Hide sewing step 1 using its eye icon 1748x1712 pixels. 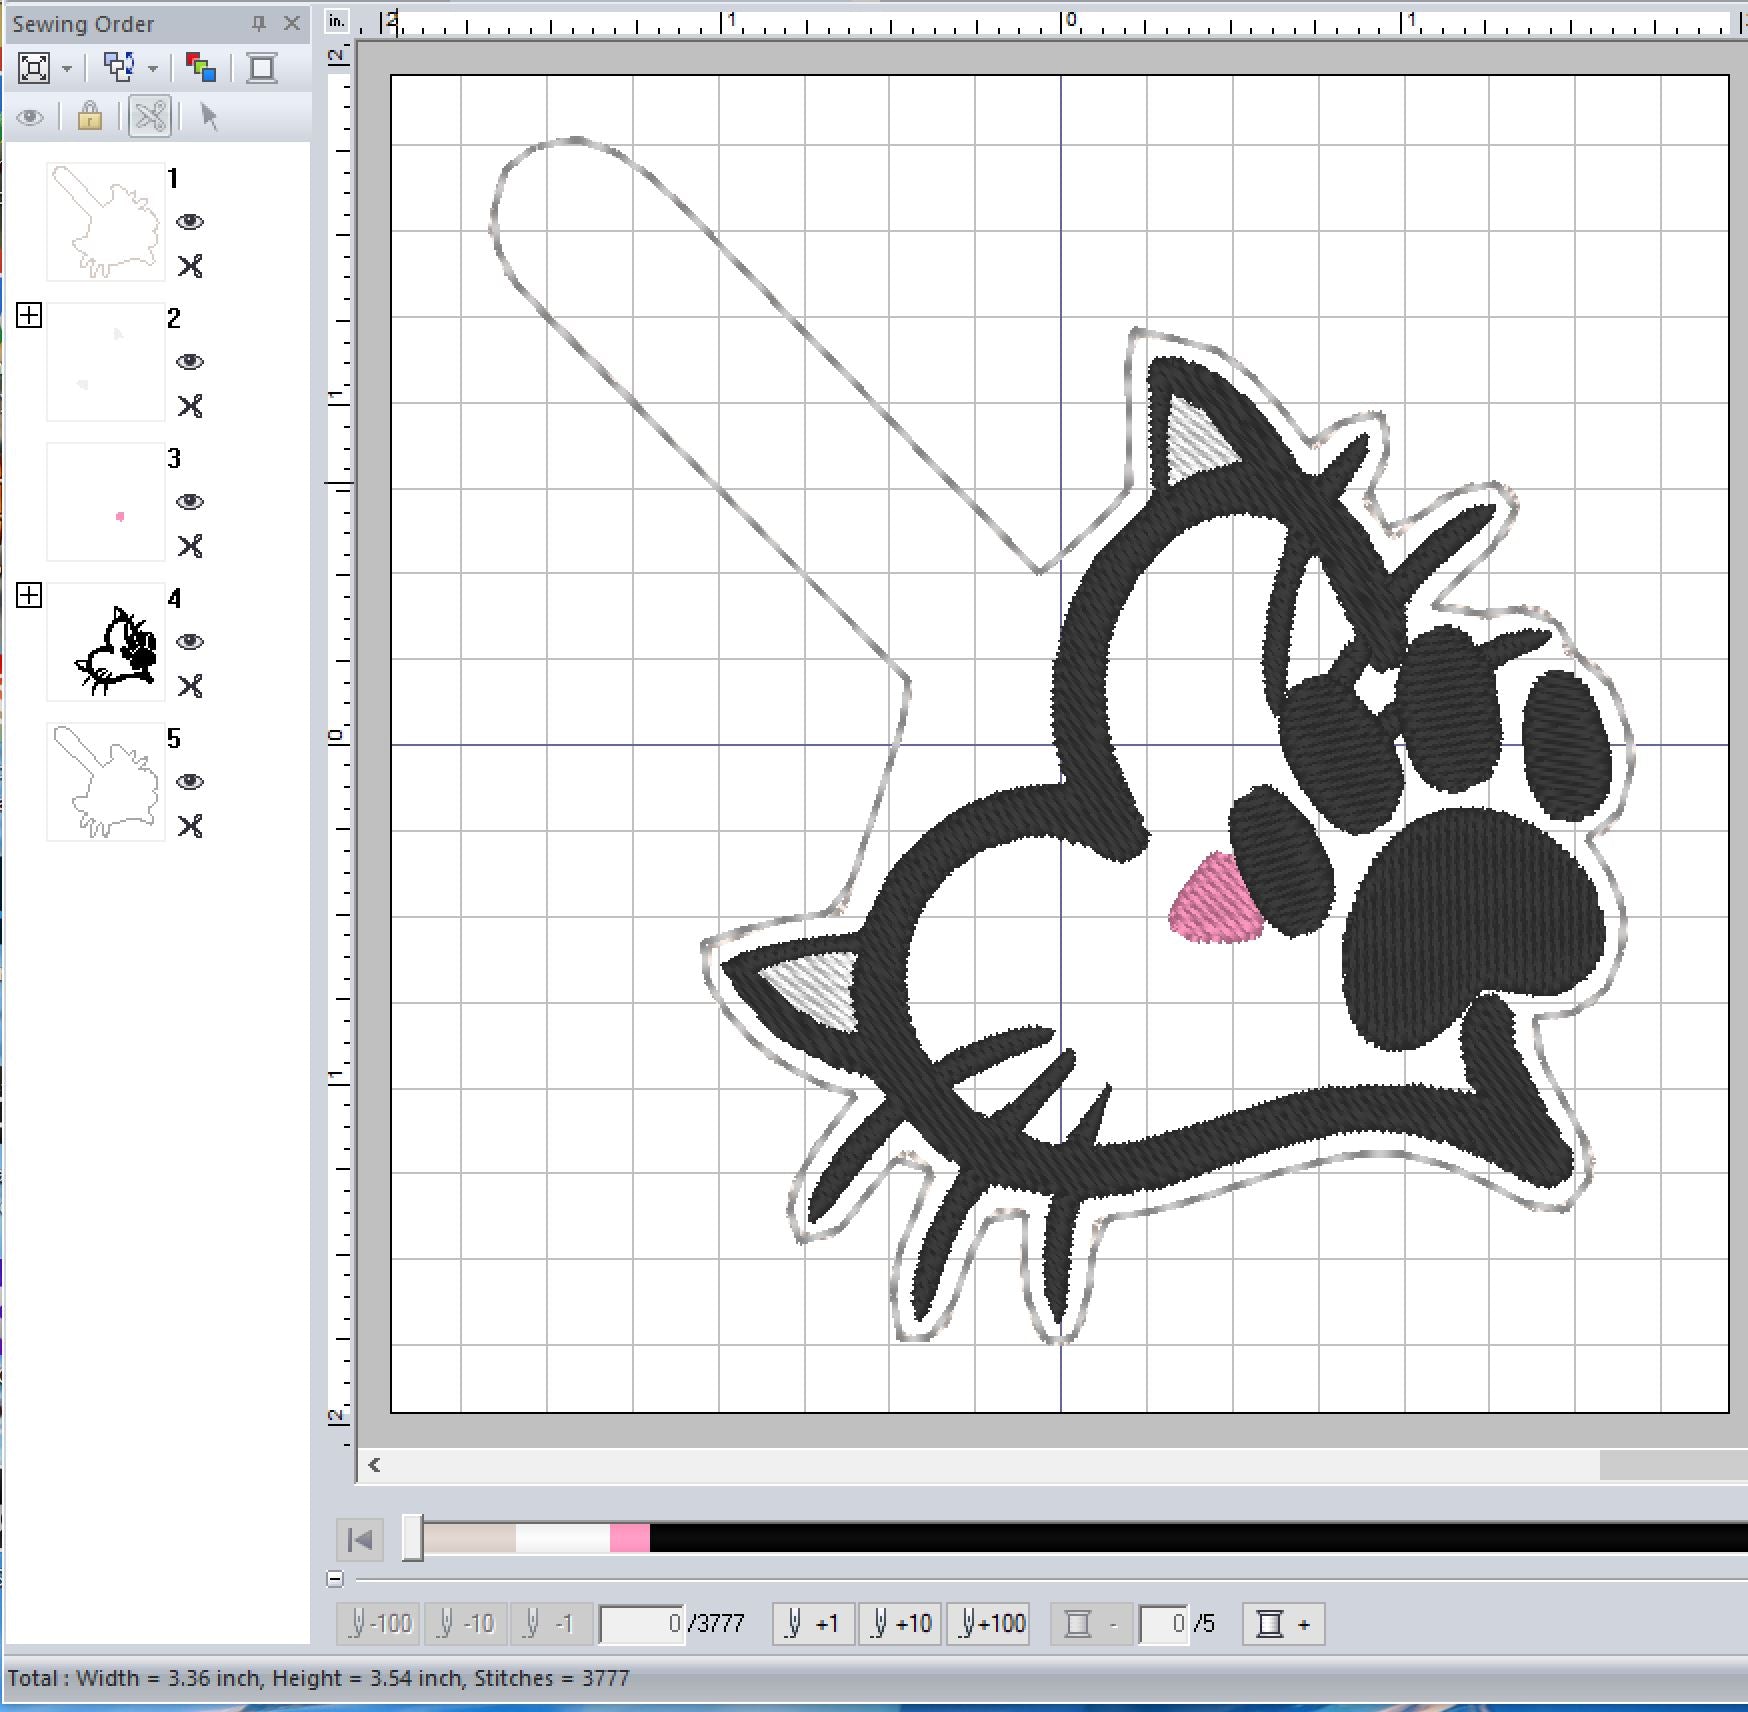(x=190, y=222)
